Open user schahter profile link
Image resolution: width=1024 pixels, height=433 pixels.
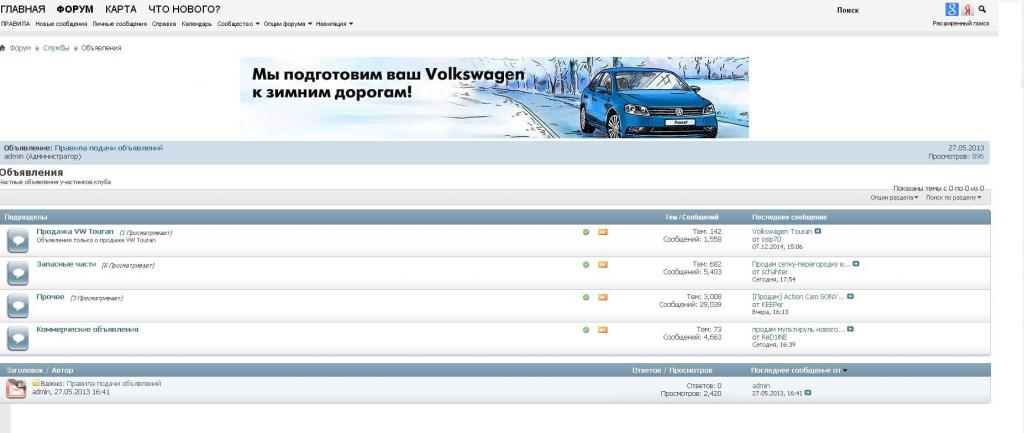775,272
